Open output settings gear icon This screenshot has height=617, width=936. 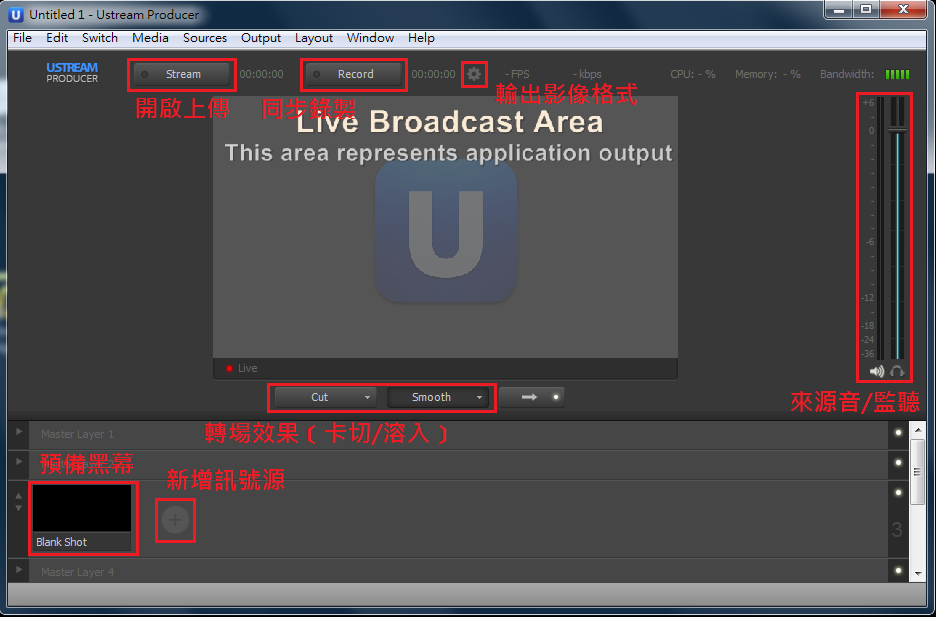(474, 74)
